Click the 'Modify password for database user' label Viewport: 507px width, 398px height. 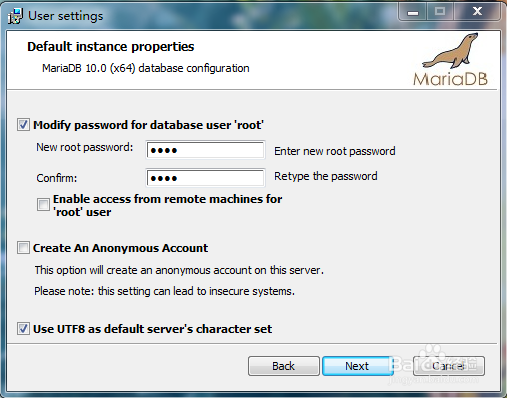(148, 125)
